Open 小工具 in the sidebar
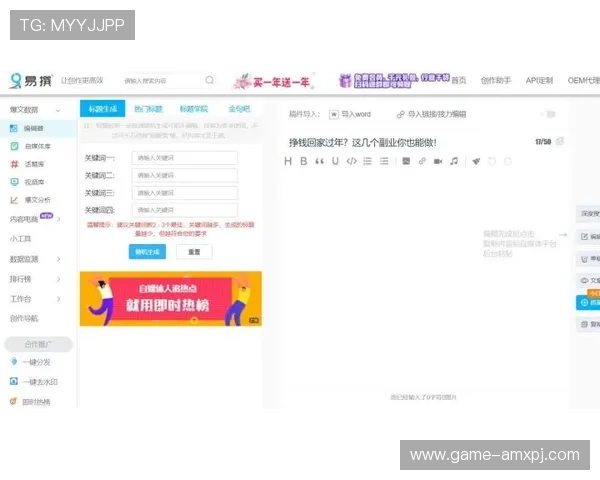 20,239
